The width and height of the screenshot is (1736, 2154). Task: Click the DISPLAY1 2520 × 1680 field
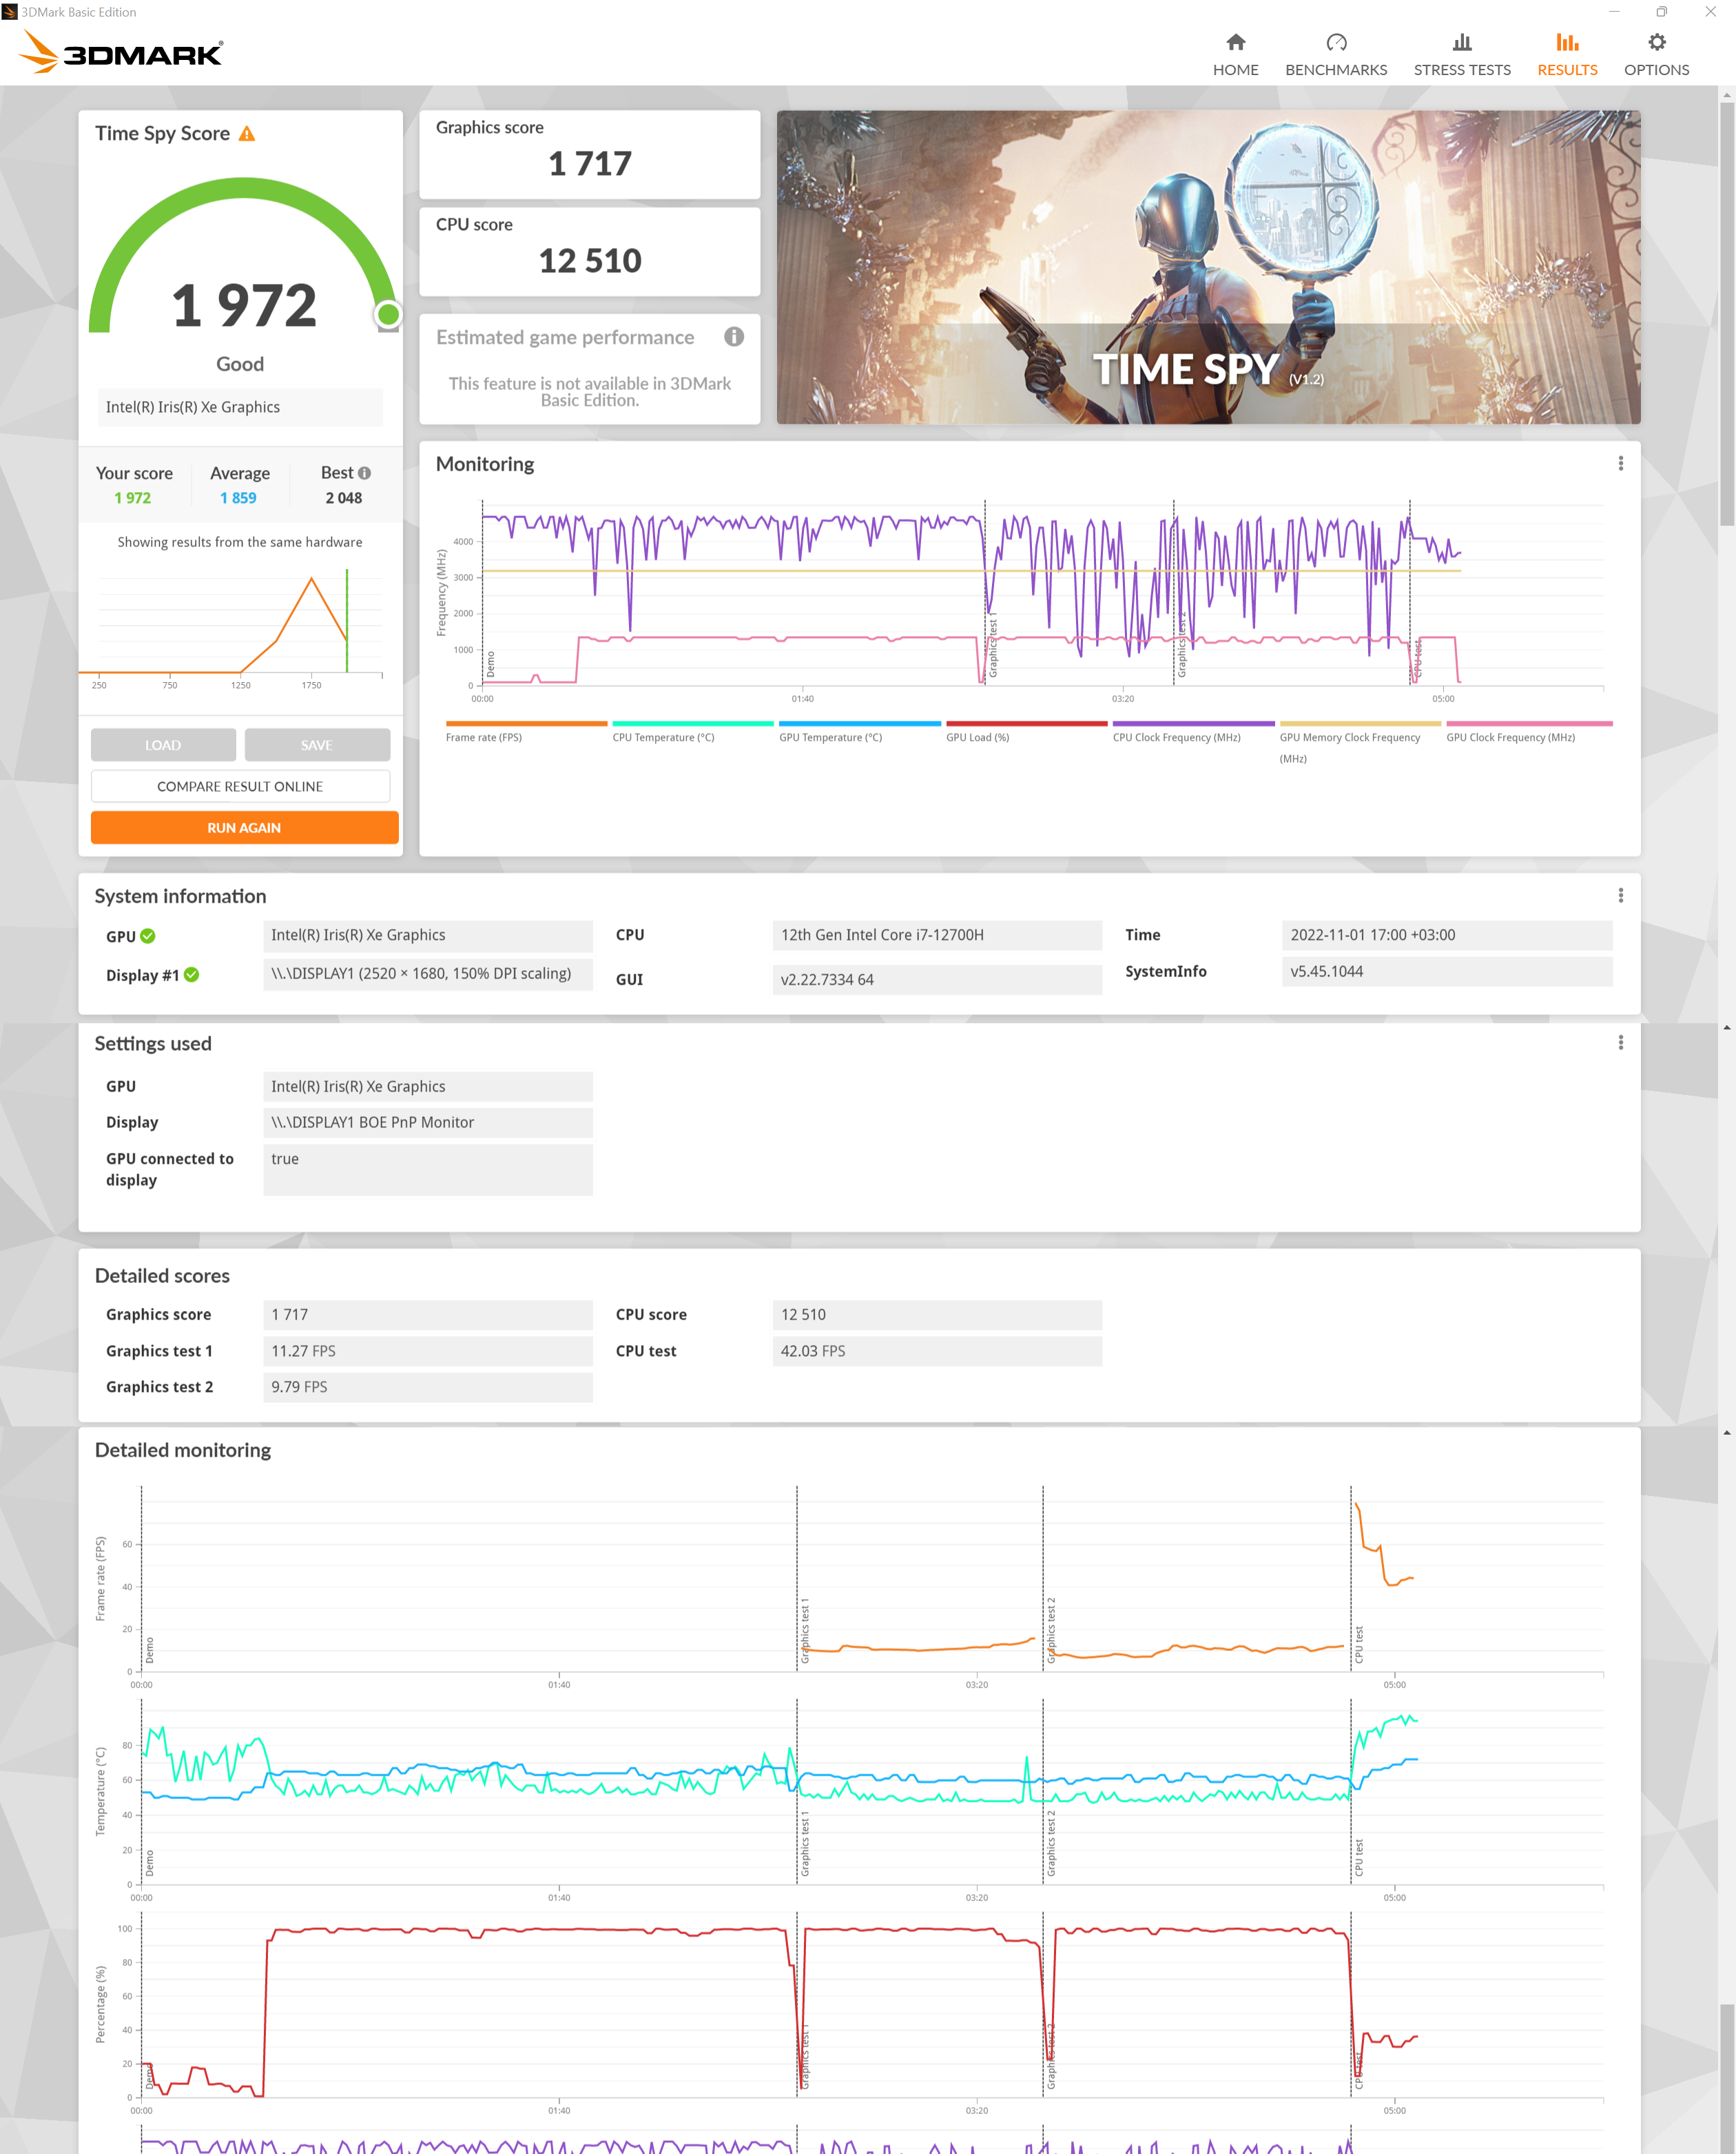pos(428,974)
